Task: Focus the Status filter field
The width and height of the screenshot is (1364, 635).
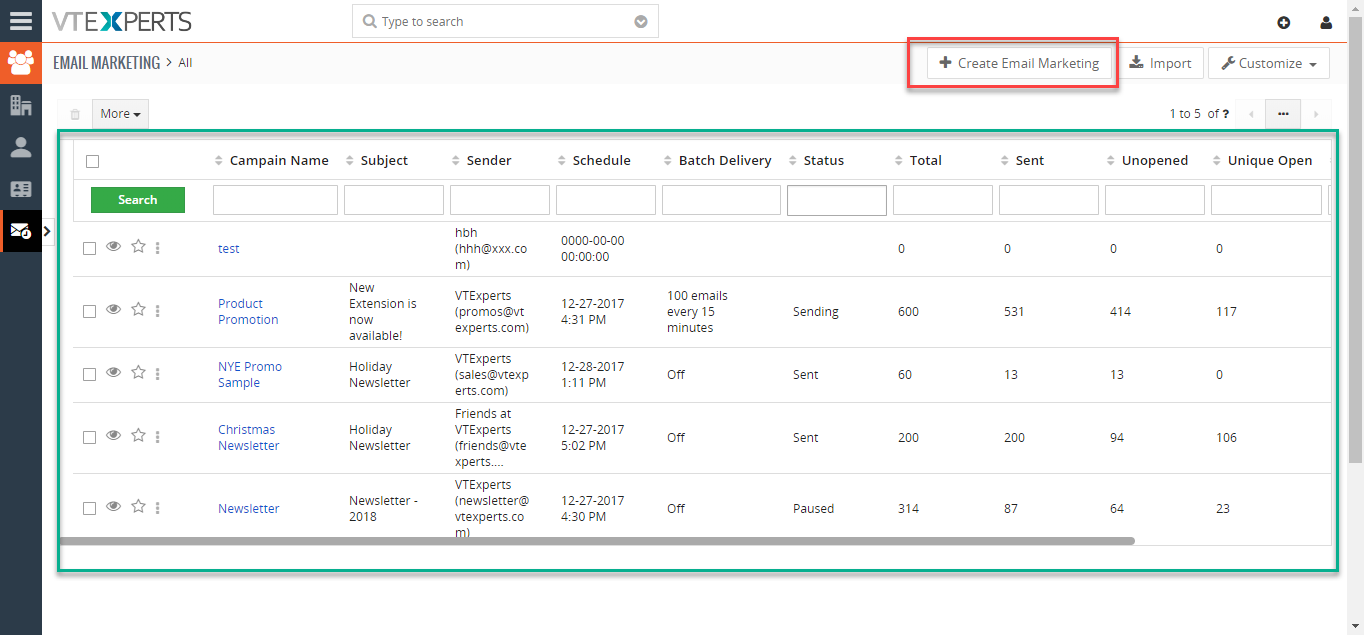Action: tap(837, 200)
